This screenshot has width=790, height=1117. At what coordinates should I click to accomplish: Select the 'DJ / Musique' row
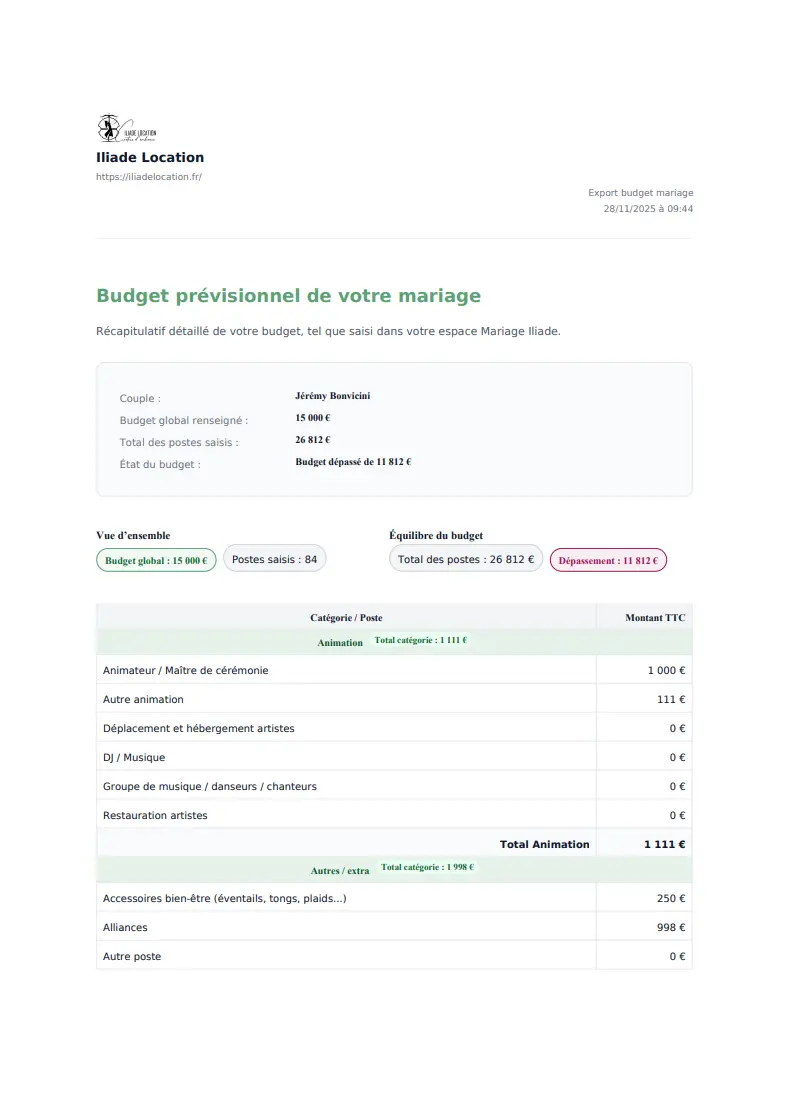pos(394,758)
